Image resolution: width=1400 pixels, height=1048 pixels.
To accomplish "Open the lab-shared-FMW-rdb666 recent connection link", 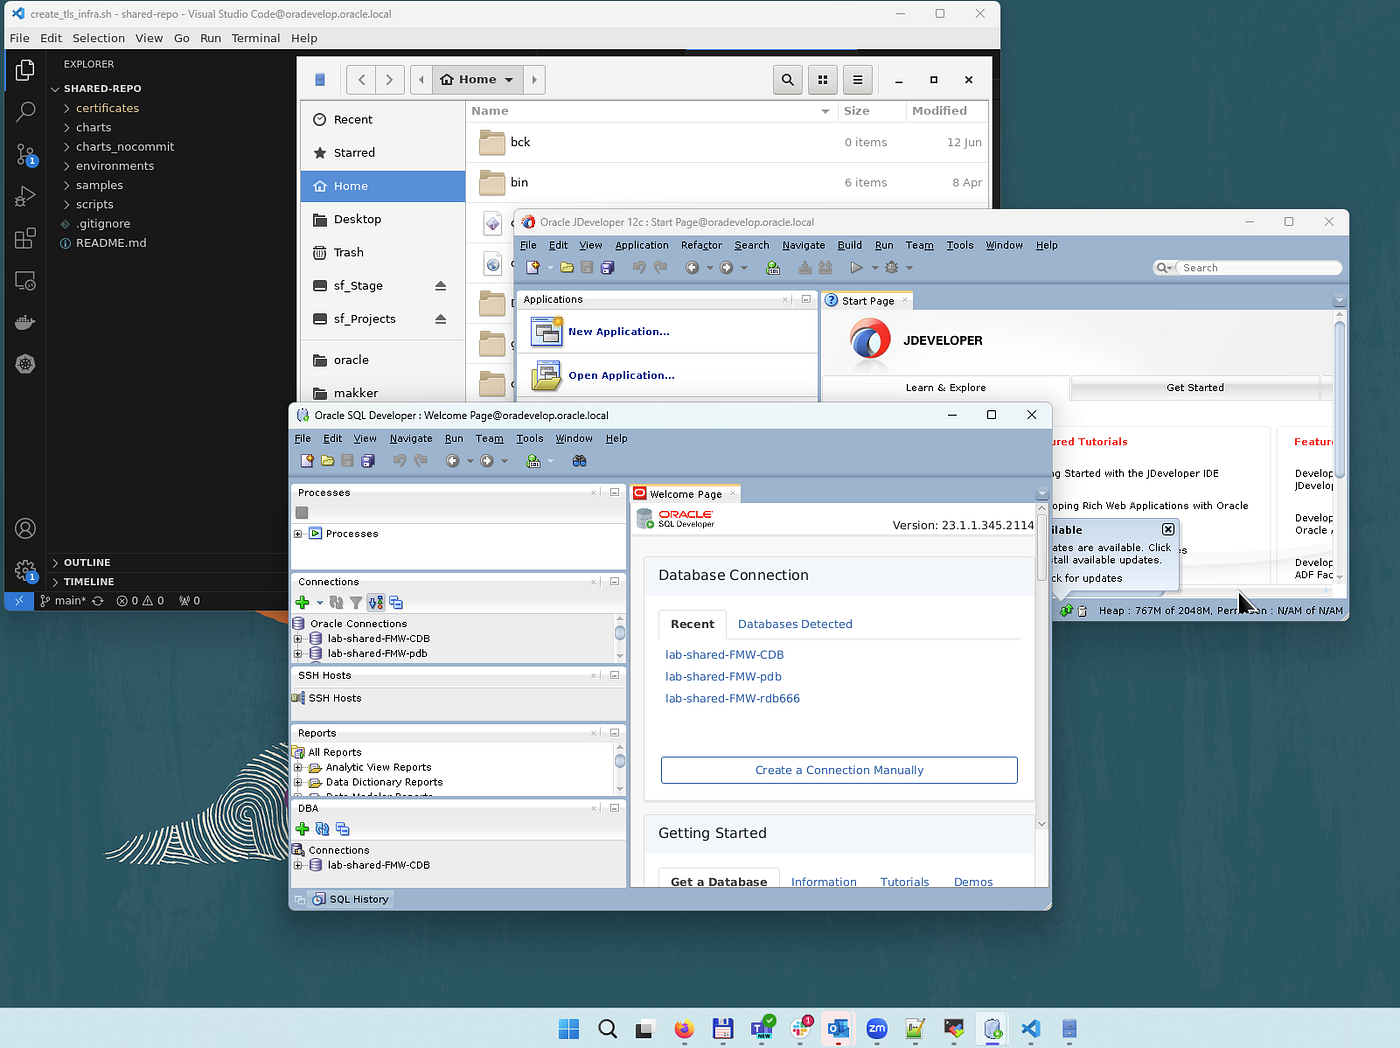I will [x=732, y=699].
